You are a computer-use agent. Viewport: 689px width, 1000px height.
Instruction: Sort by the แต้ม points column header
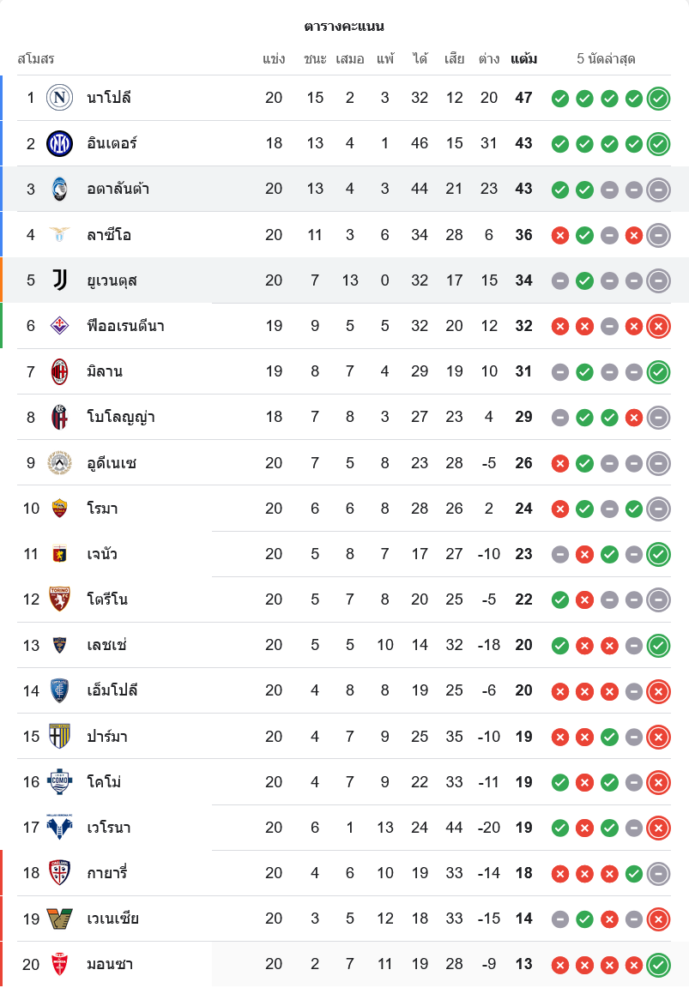(x=524, y=59)
